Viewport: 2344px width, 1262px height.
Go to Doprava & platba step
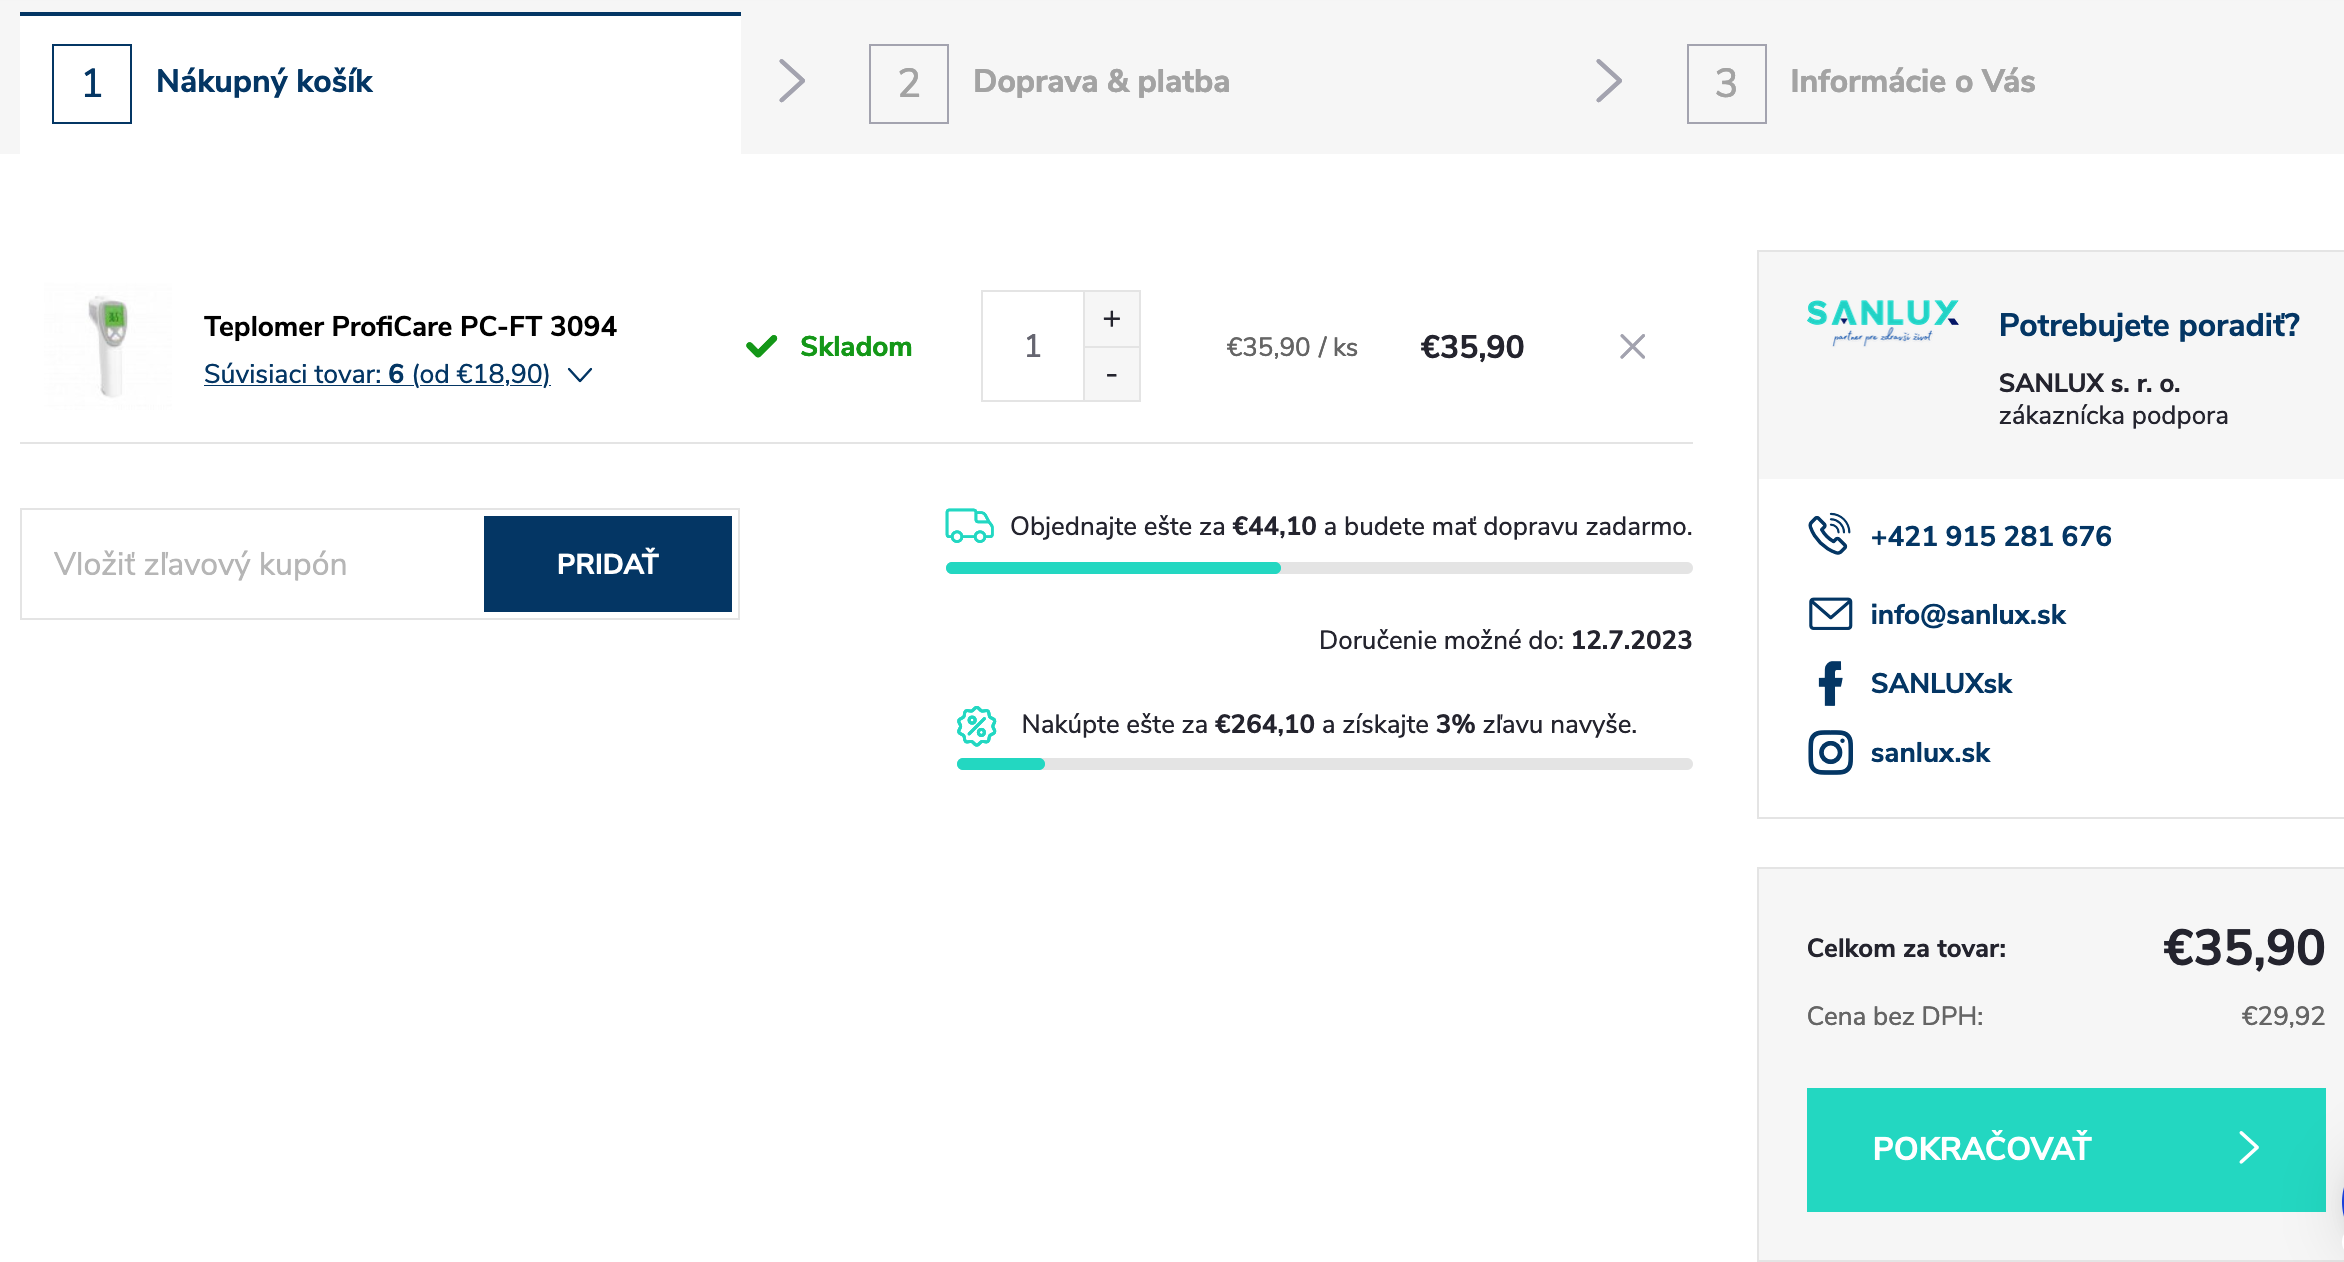pos(1101,82)
